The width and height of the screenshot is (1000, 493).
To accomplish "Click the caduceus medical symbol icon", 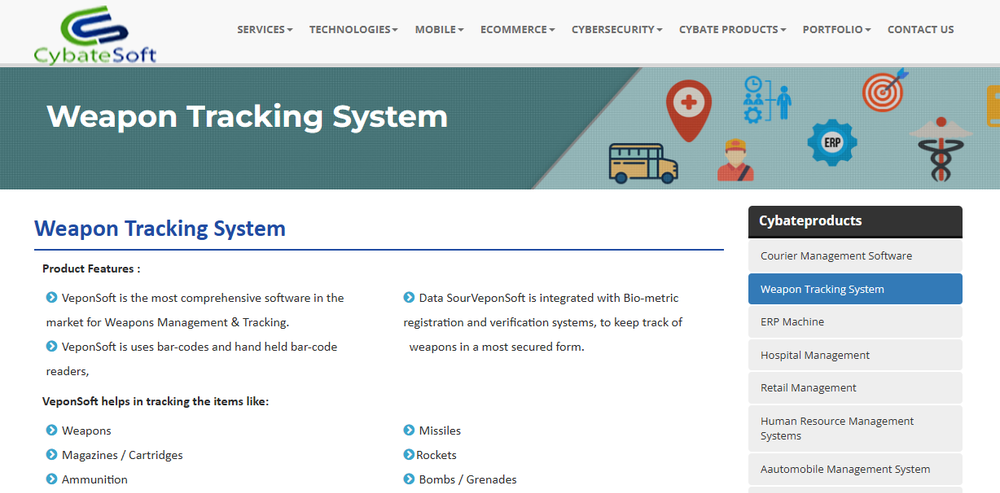I will 940,149.
